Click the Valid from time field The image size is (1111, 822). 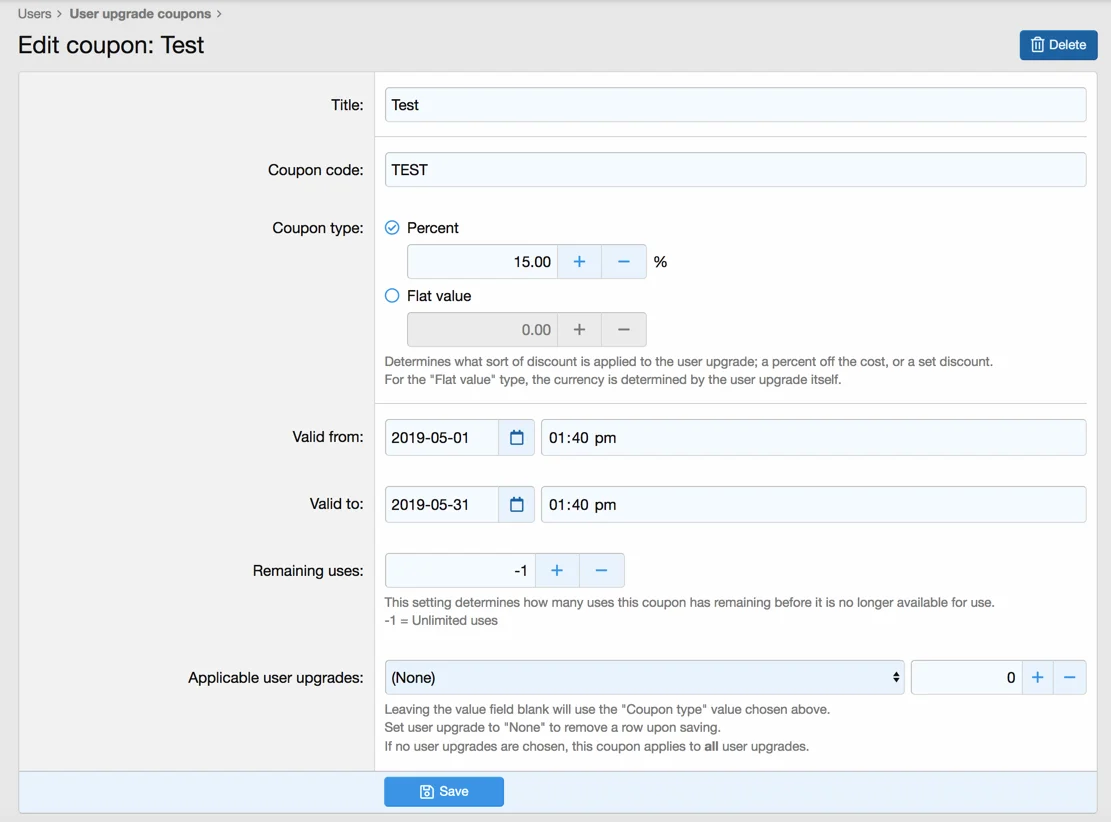pyautogui.click(x=812, y=438)
